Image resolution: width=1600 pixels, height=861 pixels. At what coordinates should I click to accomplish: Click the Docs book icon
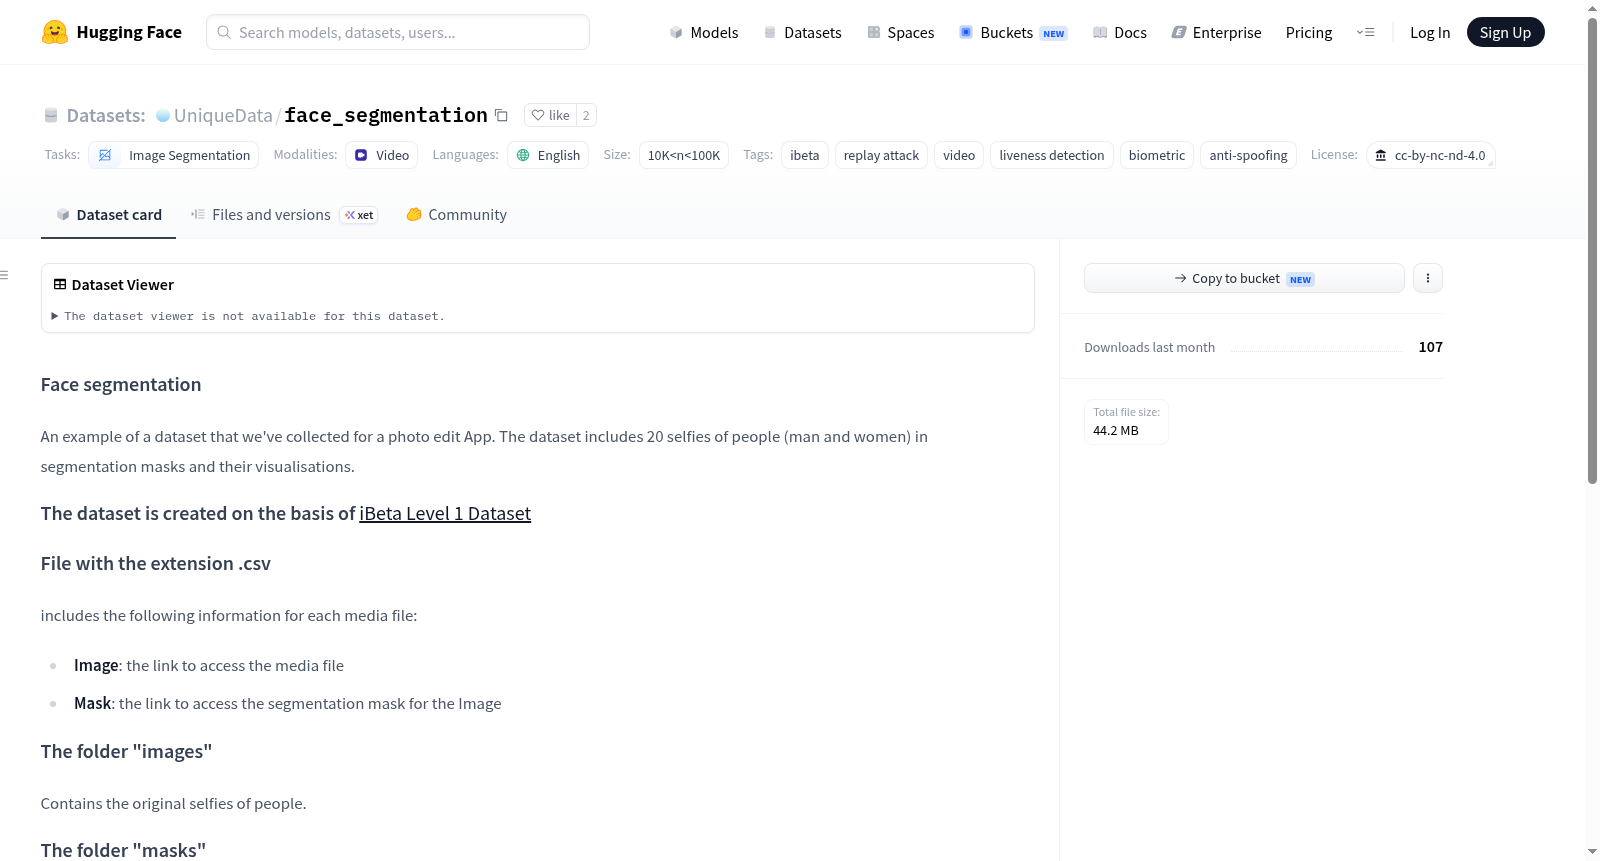pos(1100,32)
